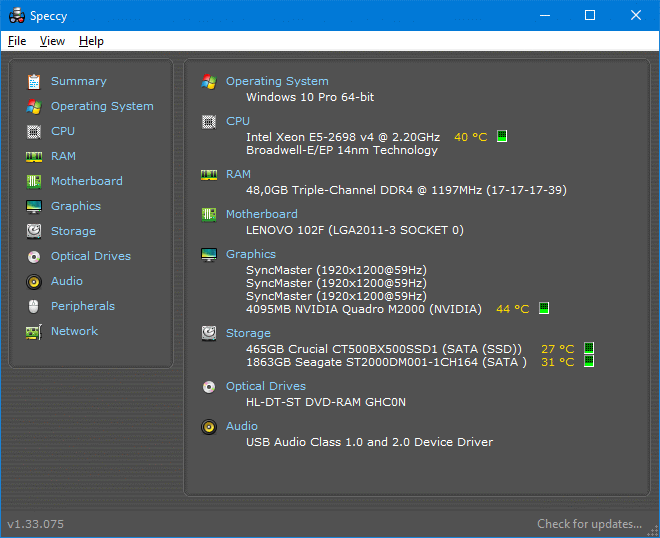Click Storage heading in summary panel
The image size is (660, 538).
point(248,333)
